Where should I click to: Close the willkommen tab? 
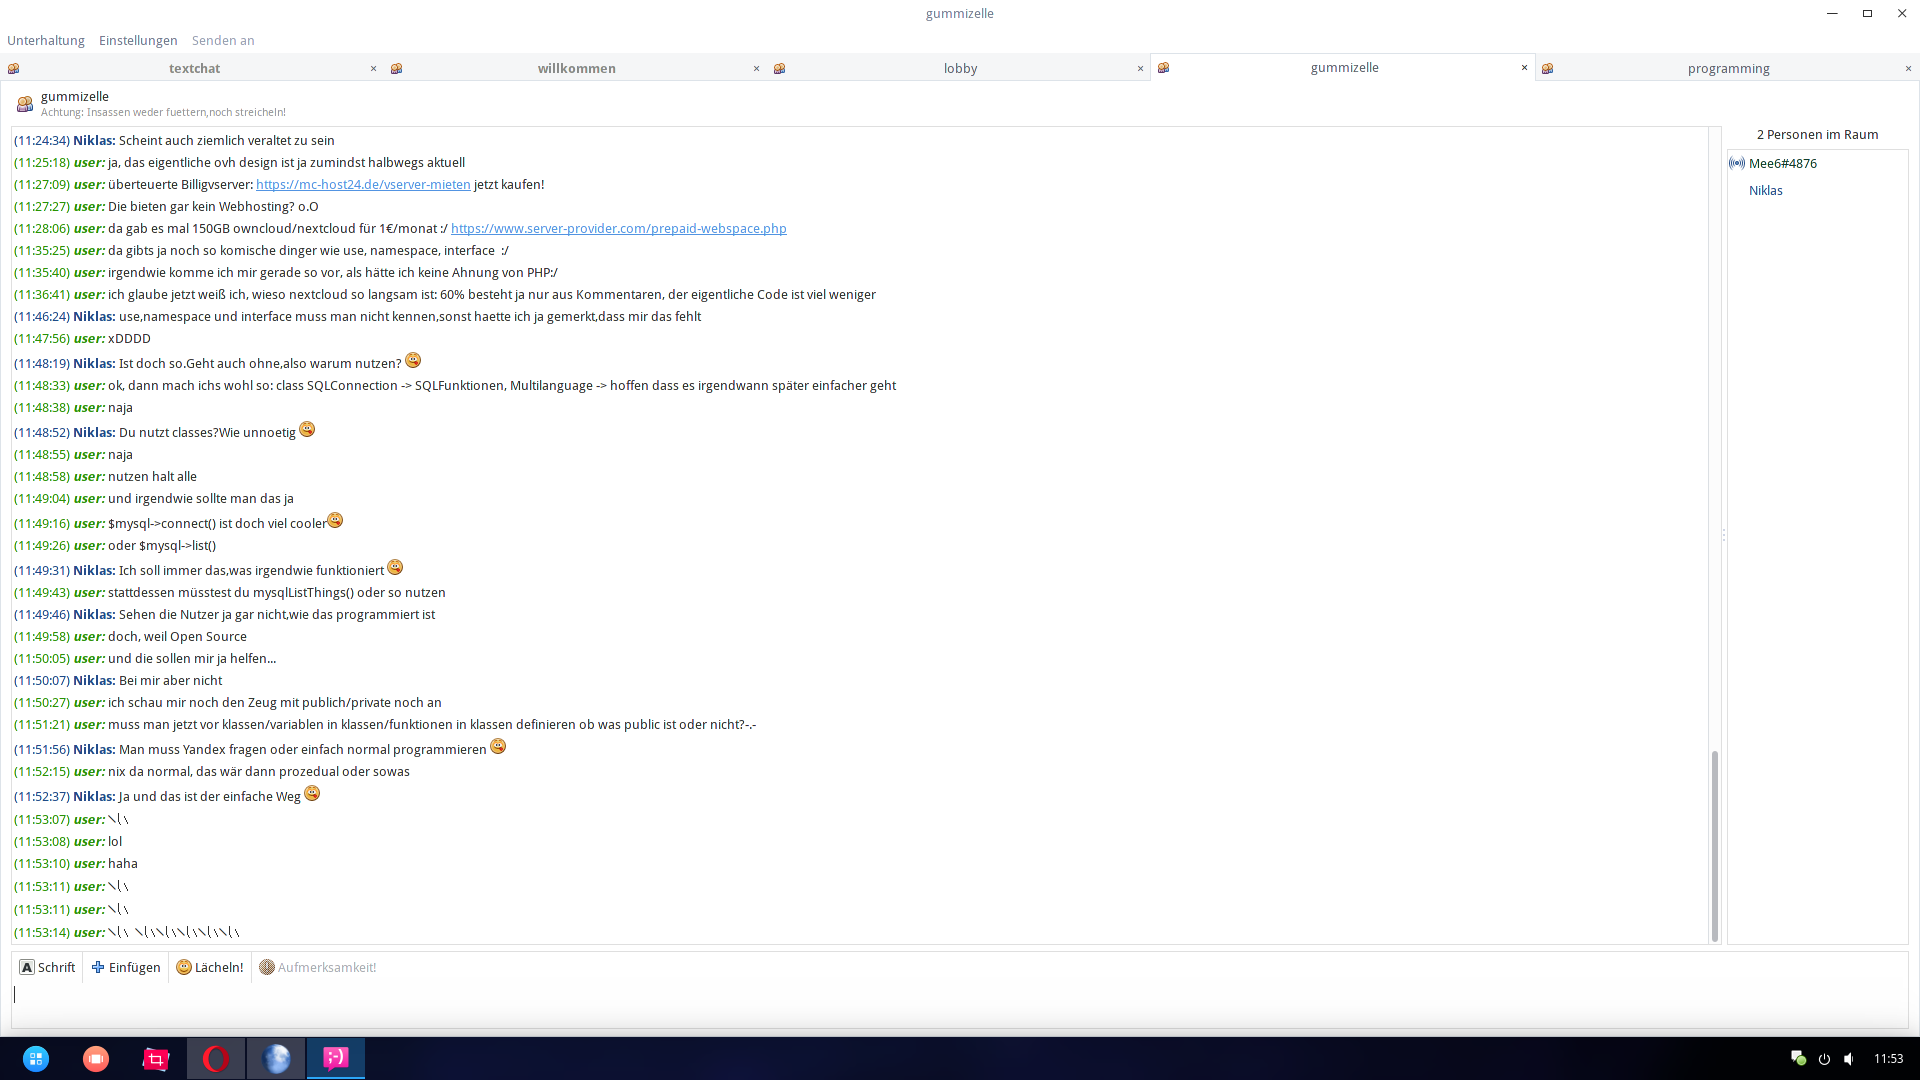tap(756, 68)
